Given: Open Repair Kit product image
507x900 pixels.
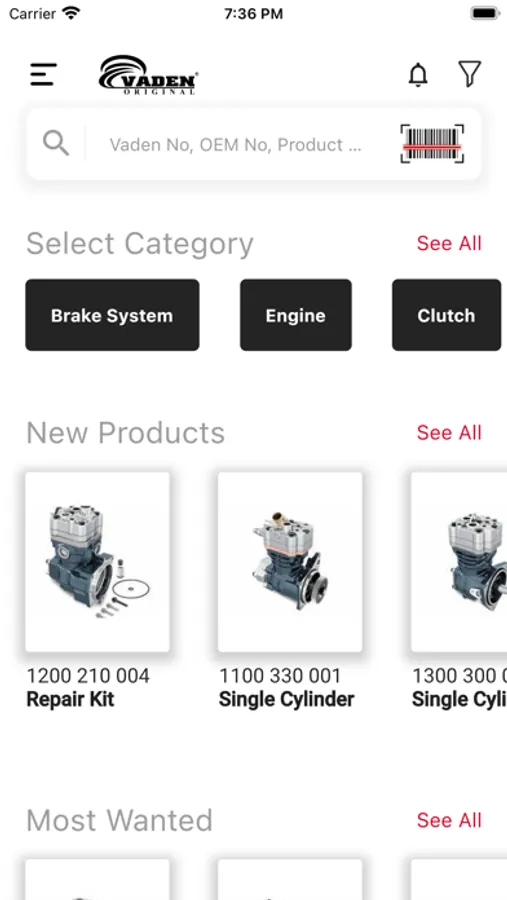Looking at the screenshot, I should click(x=98, y=562).
